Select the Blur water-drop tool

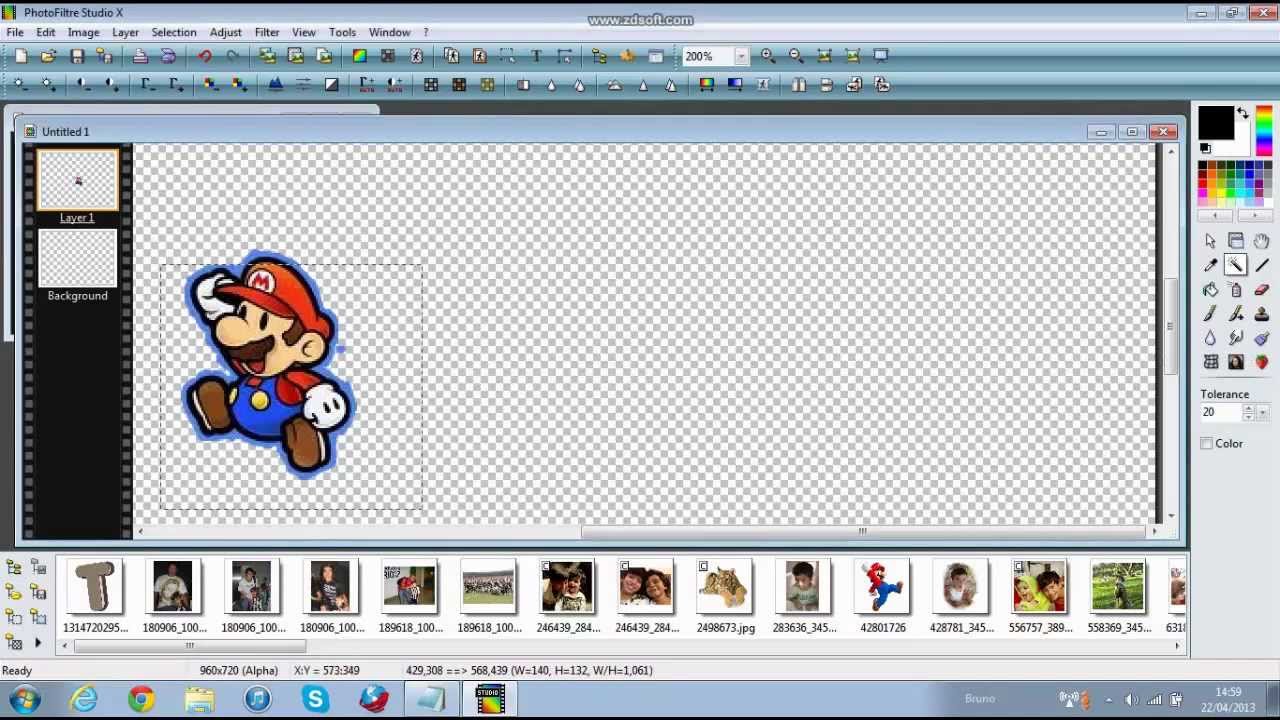click(1211, 337)
